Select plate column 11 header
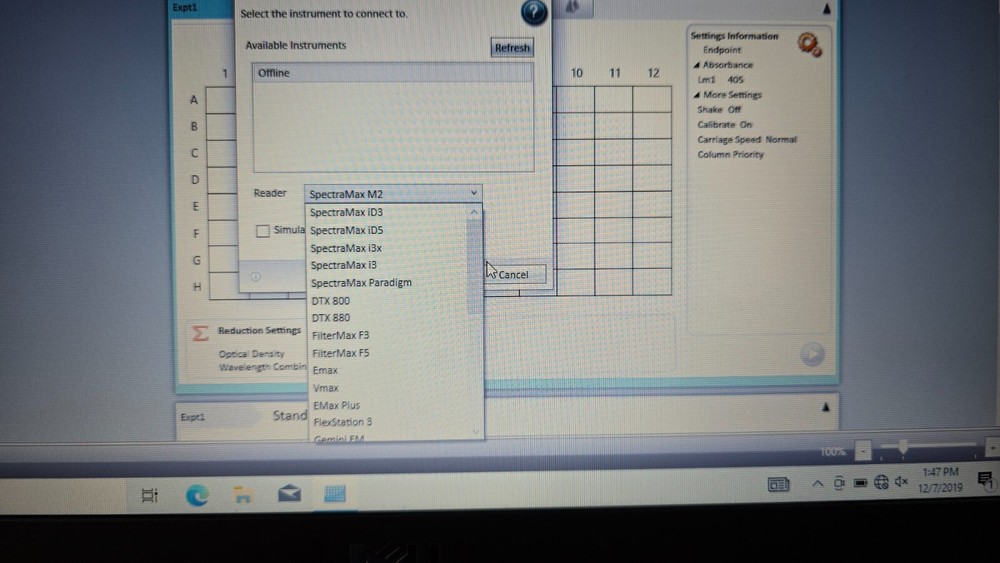 click(x=614, y=73)
